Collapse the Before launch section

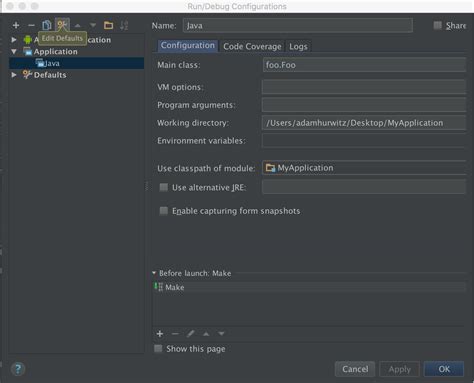pyautogui.click(x=154, y=273)
